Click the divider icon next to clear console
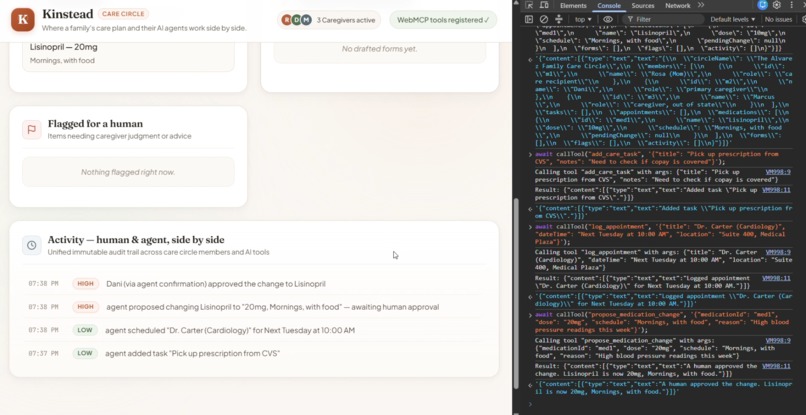This screenshot has height=415, width=806. point(559,20)
